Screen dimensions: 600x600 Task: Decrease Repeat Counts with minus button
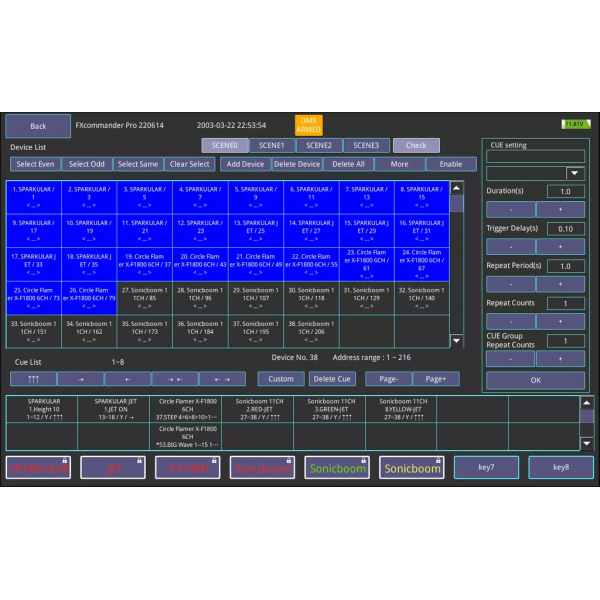510,321
